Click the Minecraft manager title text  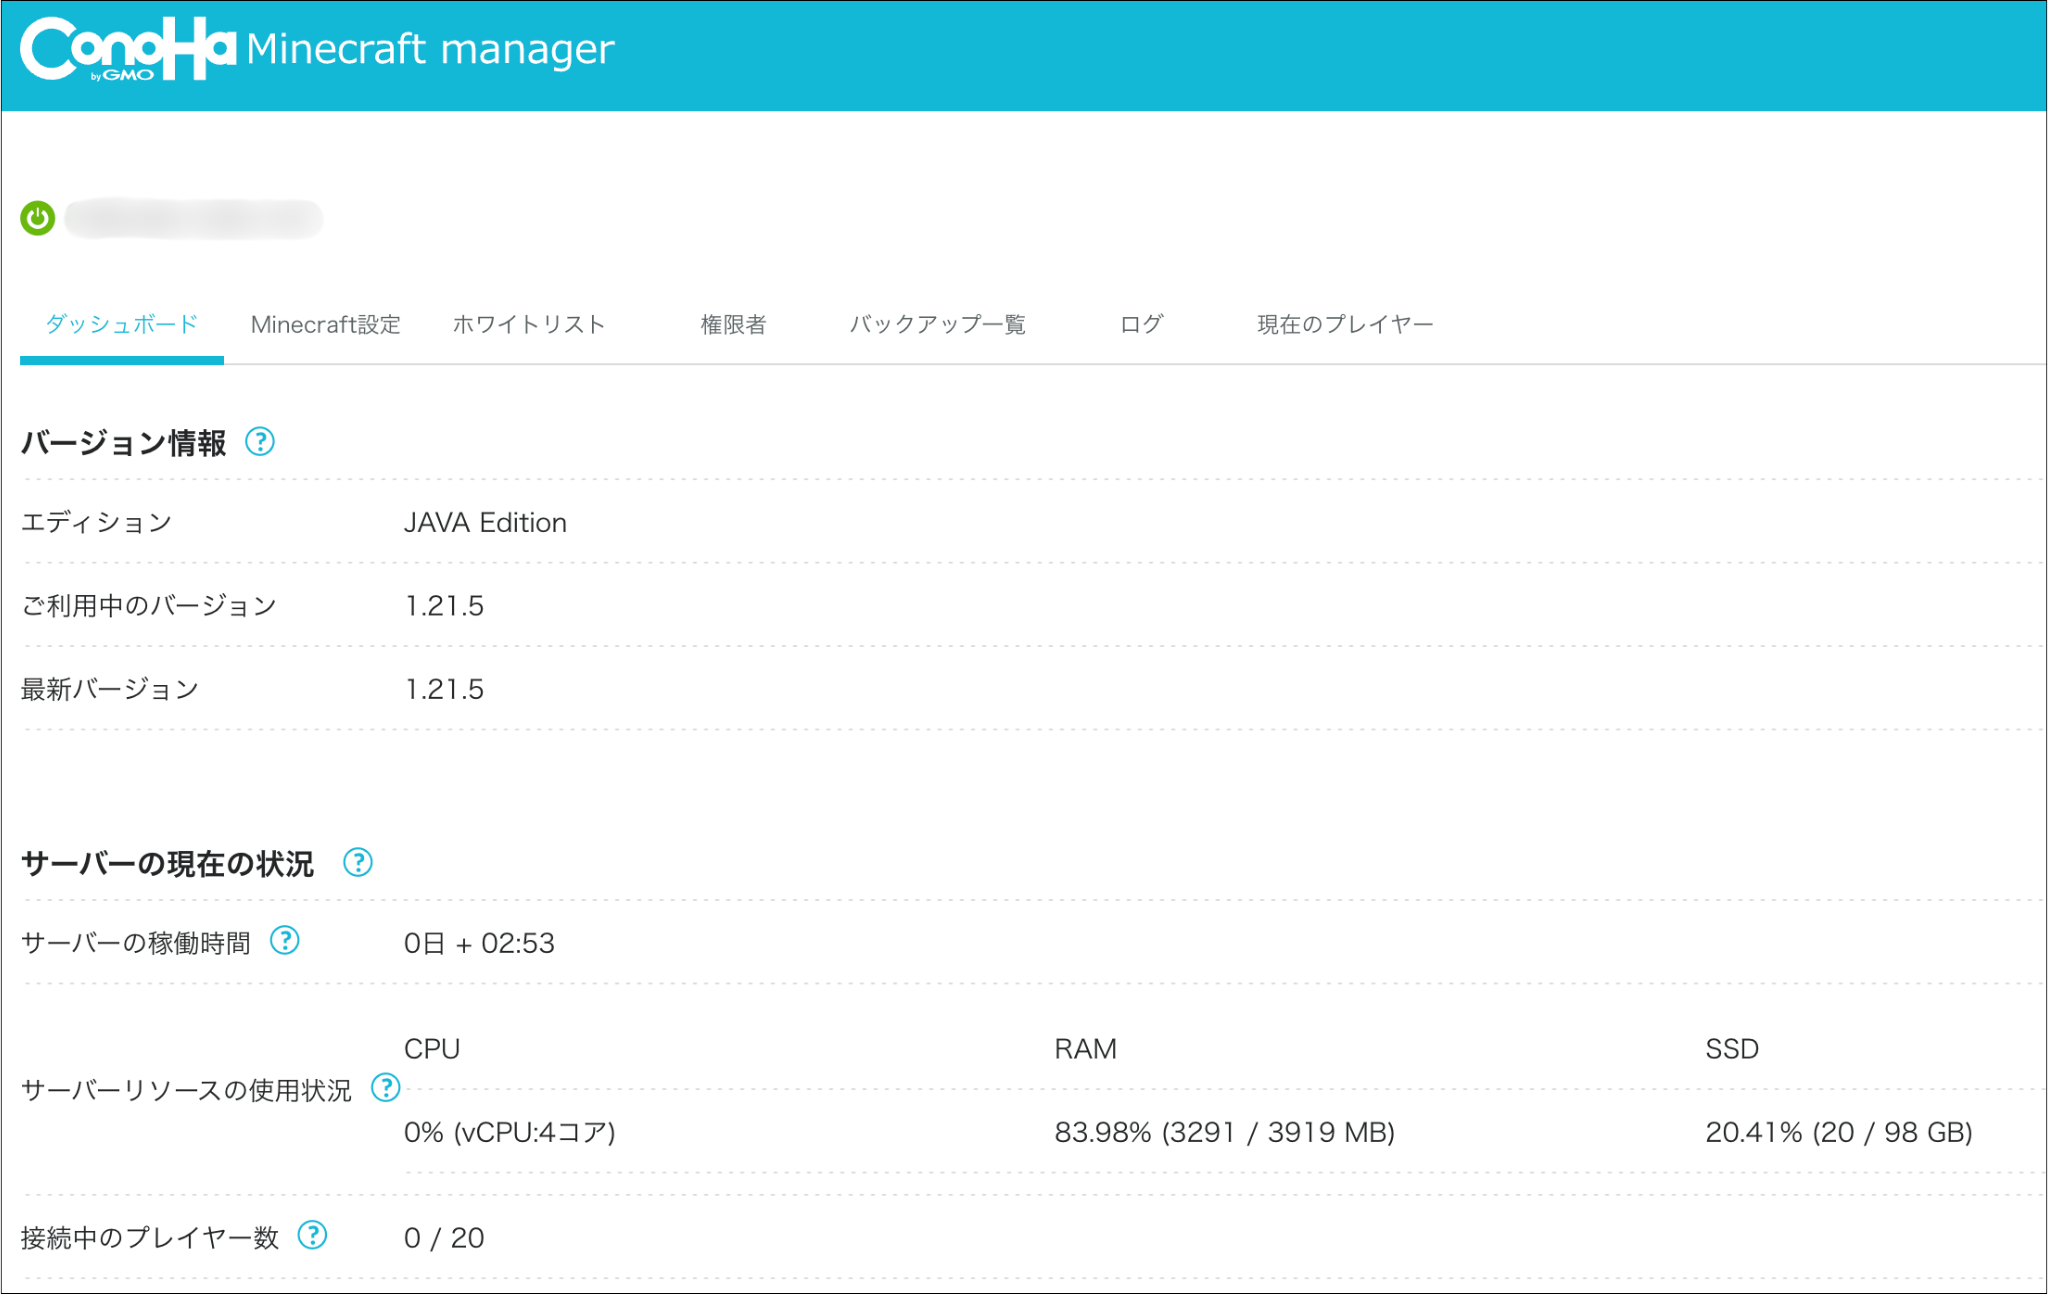[430, 48]
